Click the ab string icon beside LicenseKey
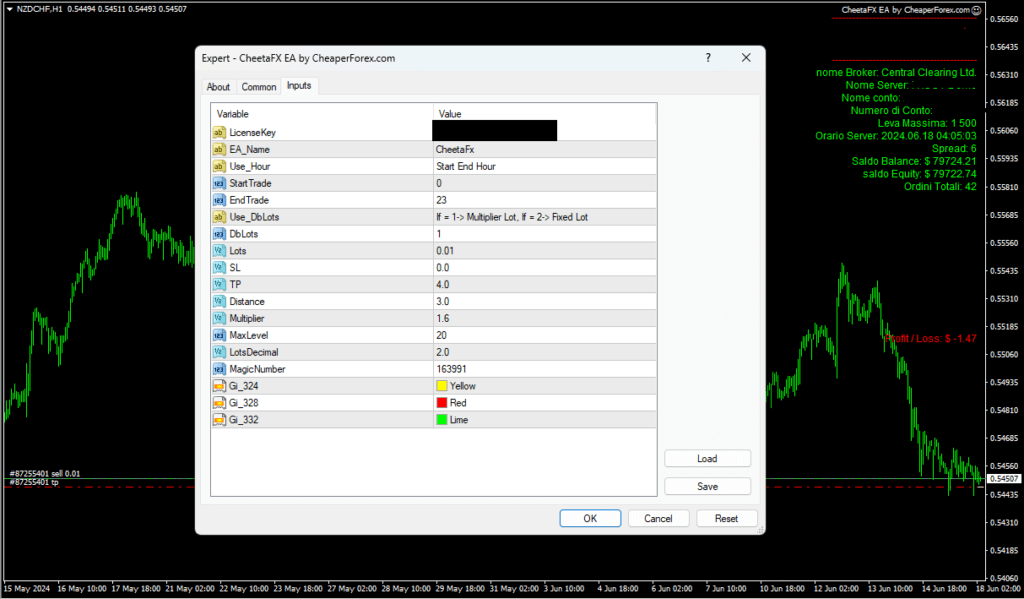This screenshot has height=599, width=1024. click(219, 132)
